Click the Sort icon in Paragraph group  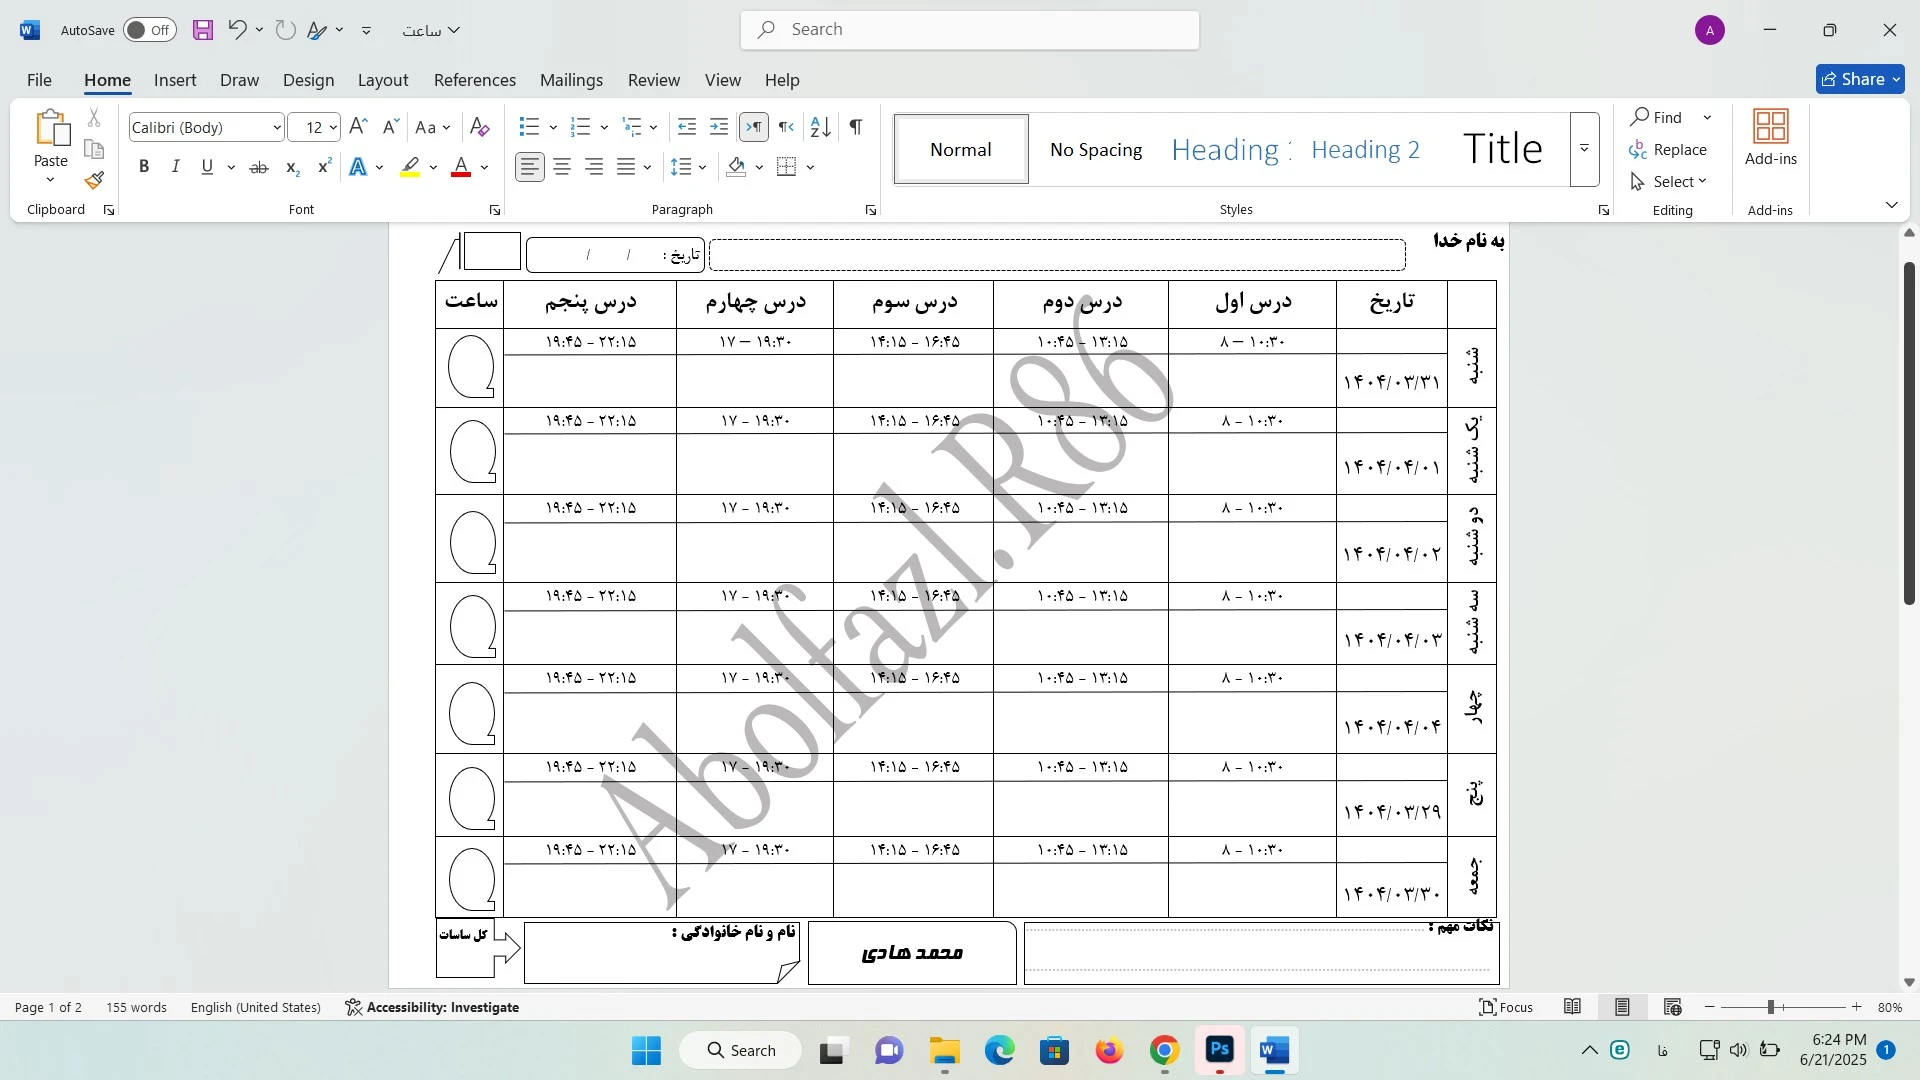coord(820,127)
